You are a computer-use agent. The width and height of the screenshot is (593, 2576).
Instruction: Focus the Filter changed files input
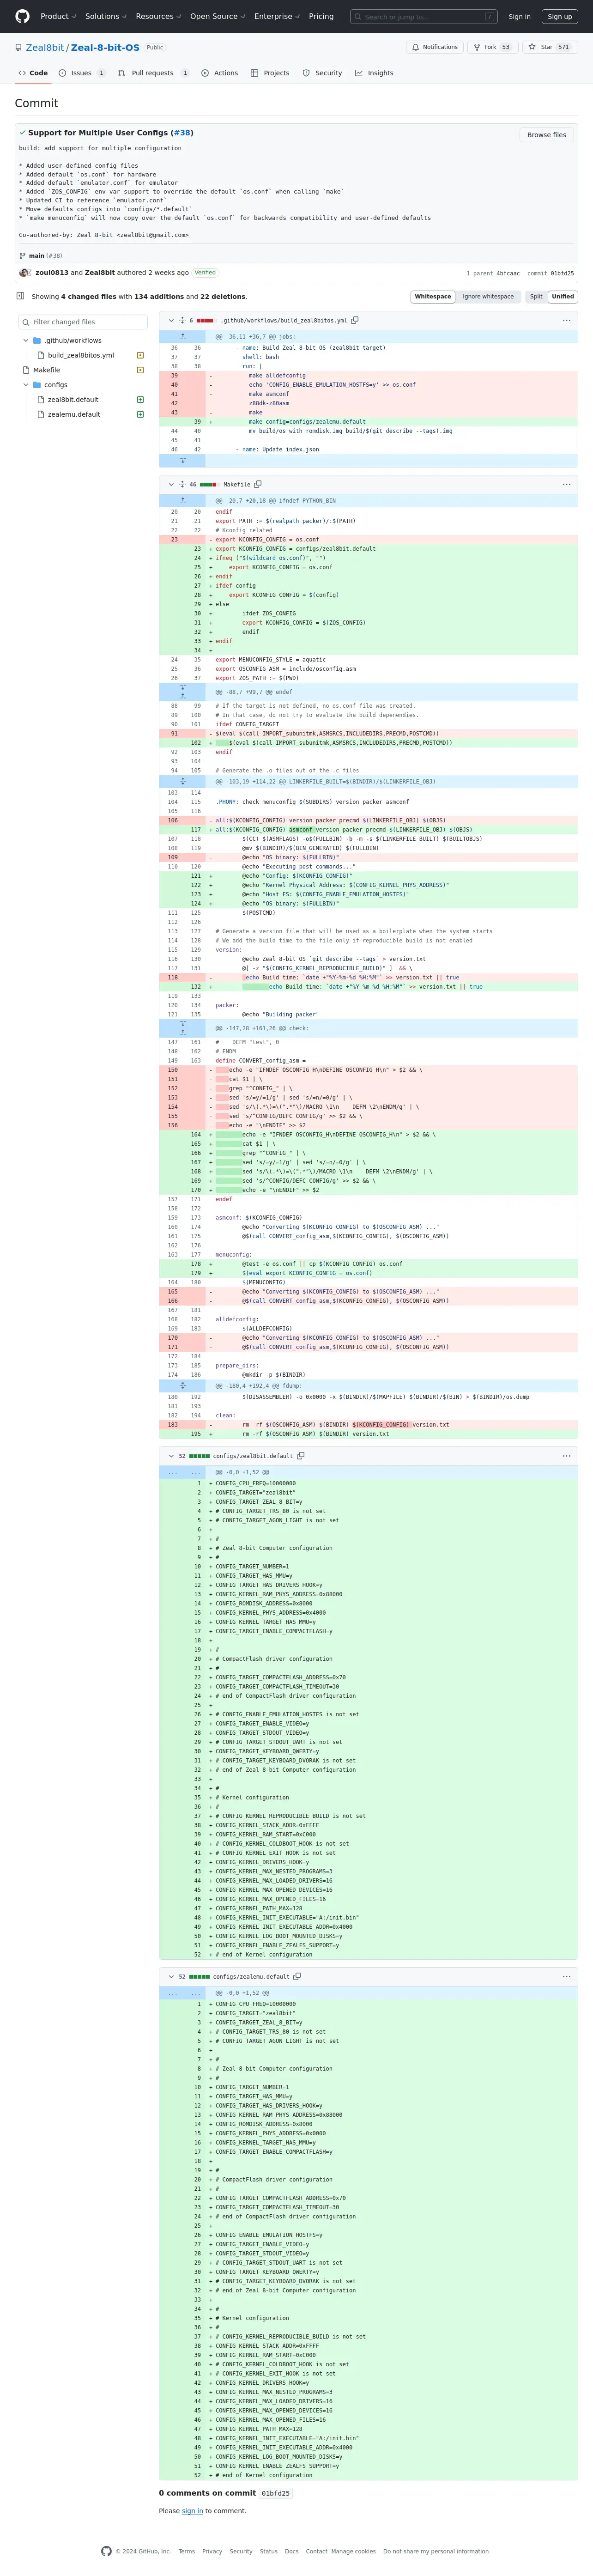pos(83,322)
